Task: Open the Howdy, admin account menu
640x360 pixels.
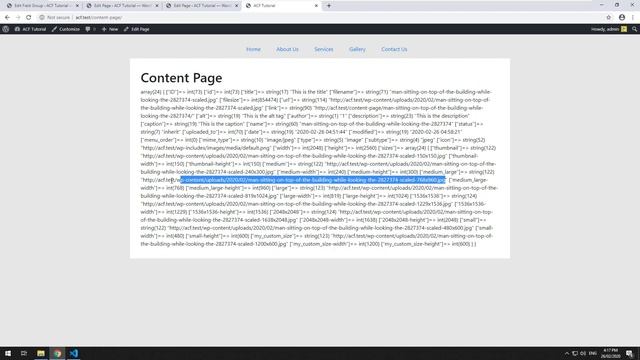Action: pos(608,29)
